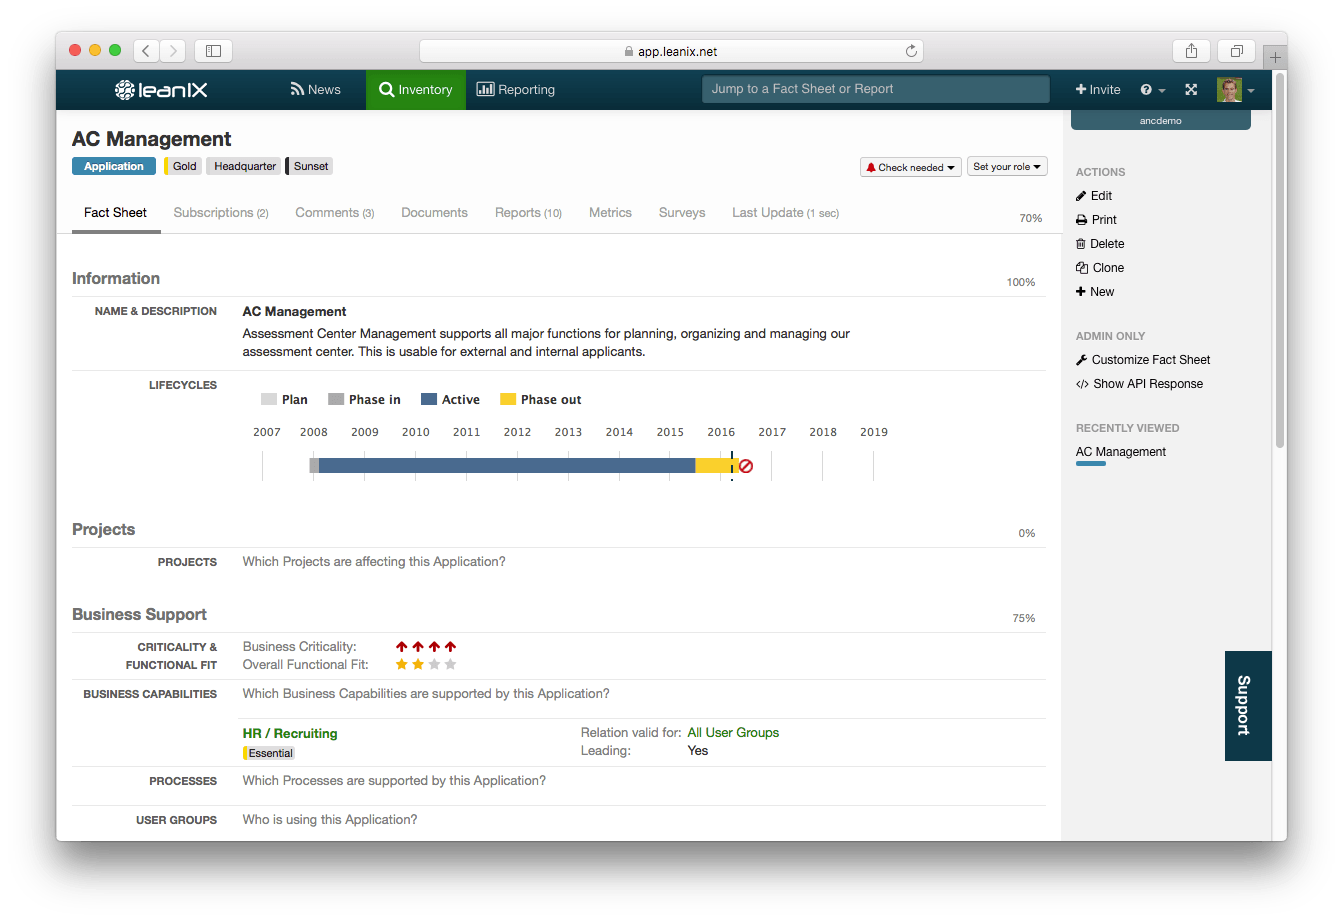The height and width of the screenshot is (921, 1343).
Task: Click the ancdemo workspace button
Action: tap(1161, 120)
